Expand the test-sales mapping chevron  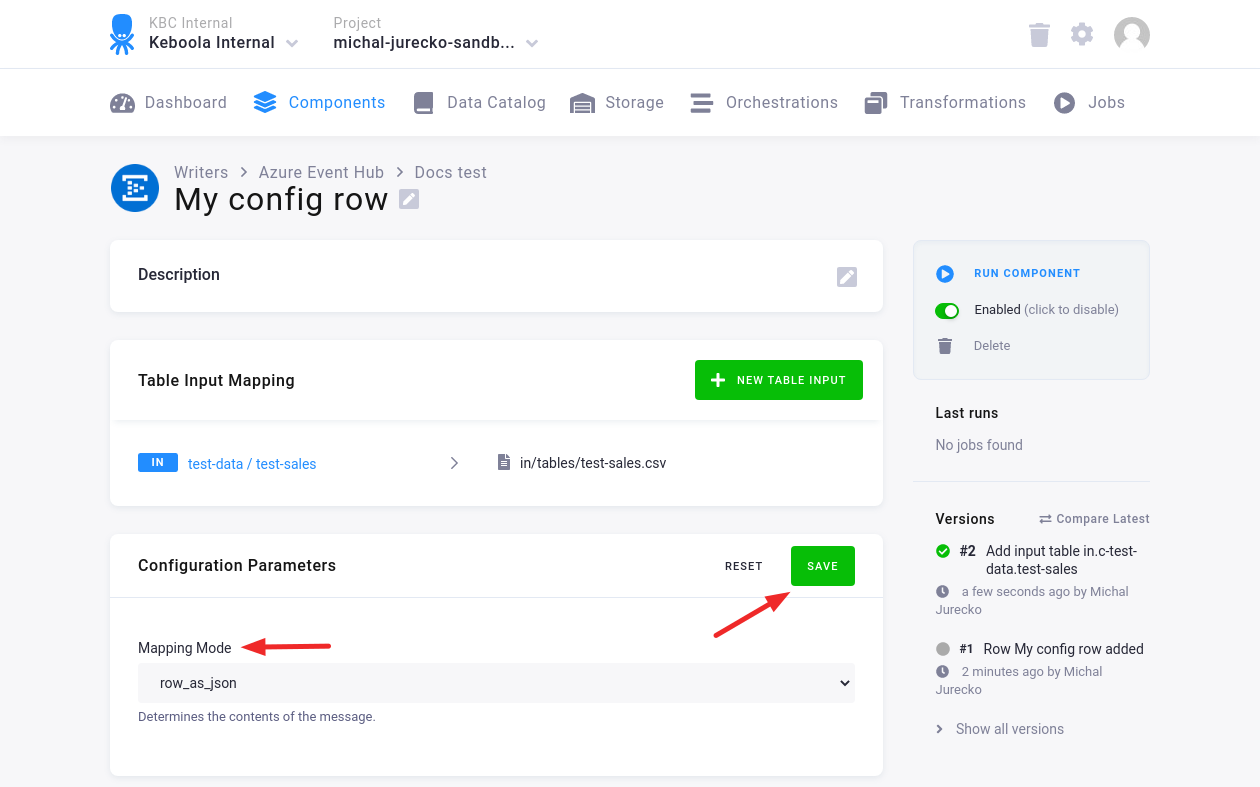(x=454, y=463)
